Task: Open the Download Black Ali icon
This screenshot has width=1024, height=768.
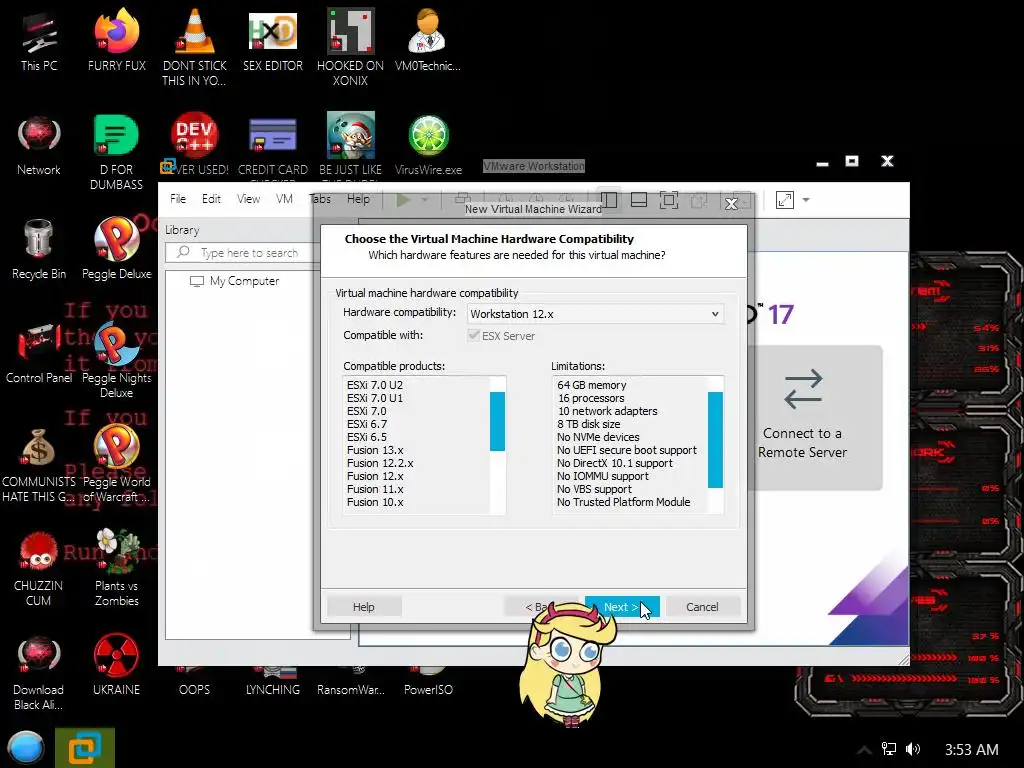Action: click(39, 673)
